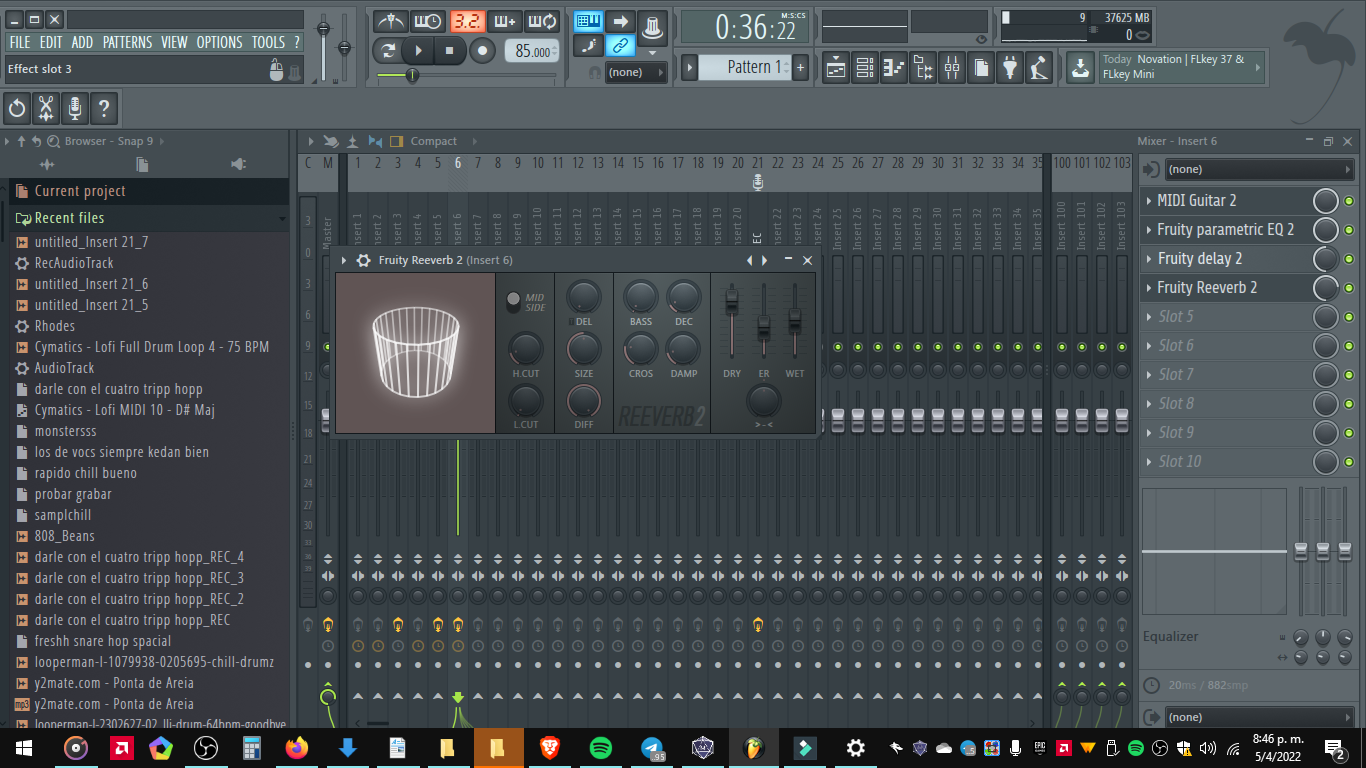Open the PATTERNS menu
Screen dimensions: 1366x768
pos(127,42)
